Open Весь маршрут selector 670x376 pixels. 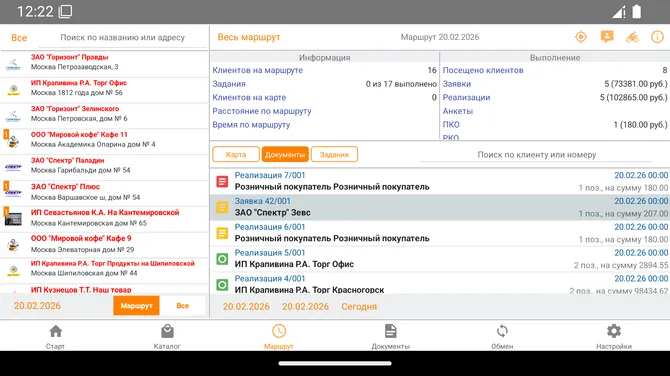click(x=249, y=37)
